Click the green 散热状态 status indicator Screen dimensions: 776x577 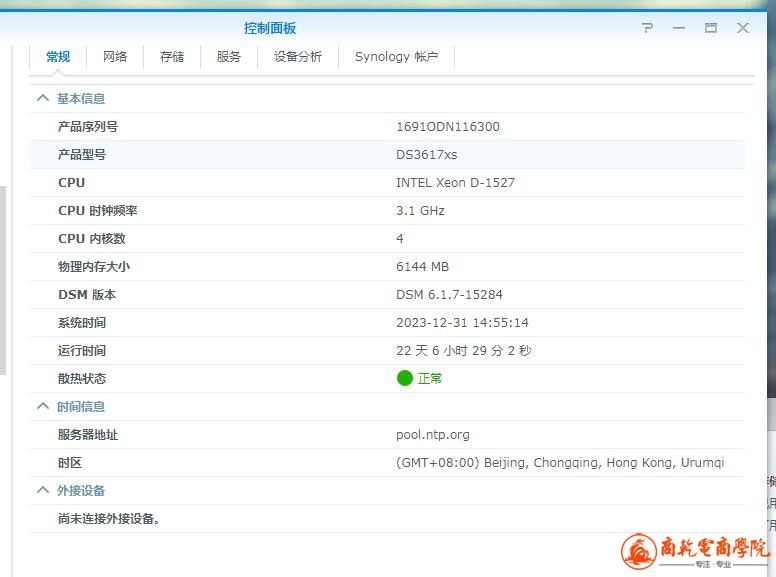pyautogui.click(x=405, y=378)
